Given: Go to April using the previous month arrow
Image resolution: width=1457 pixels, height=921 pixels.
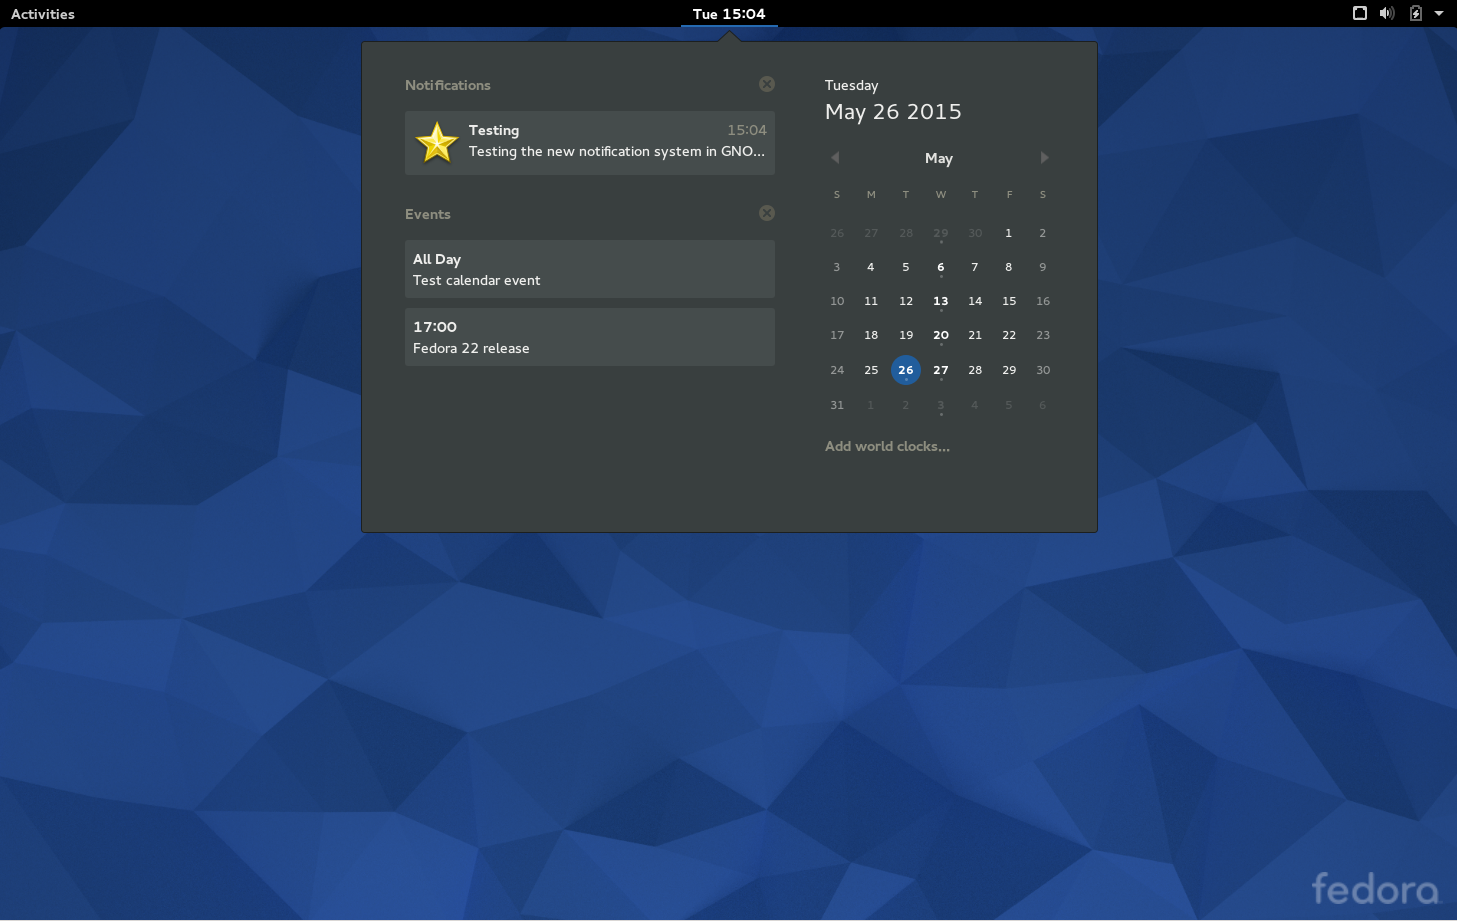Looking at the screenshot, I should (x=835, y=157).
